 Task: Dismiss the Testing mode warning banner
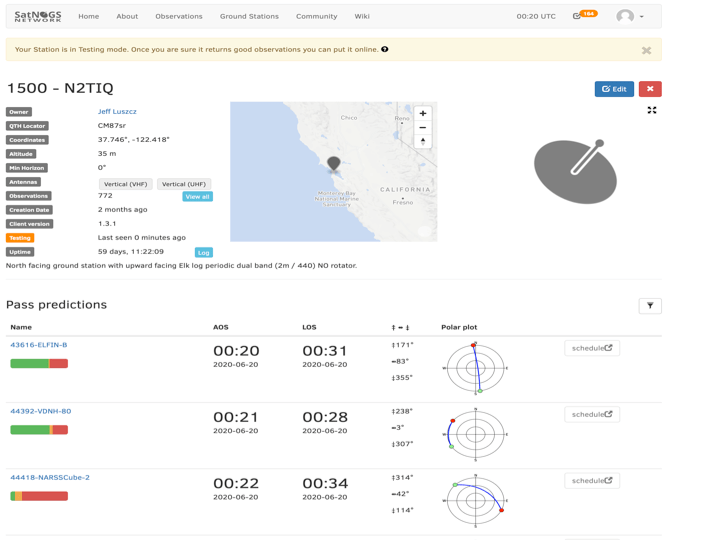coord(646,50)
